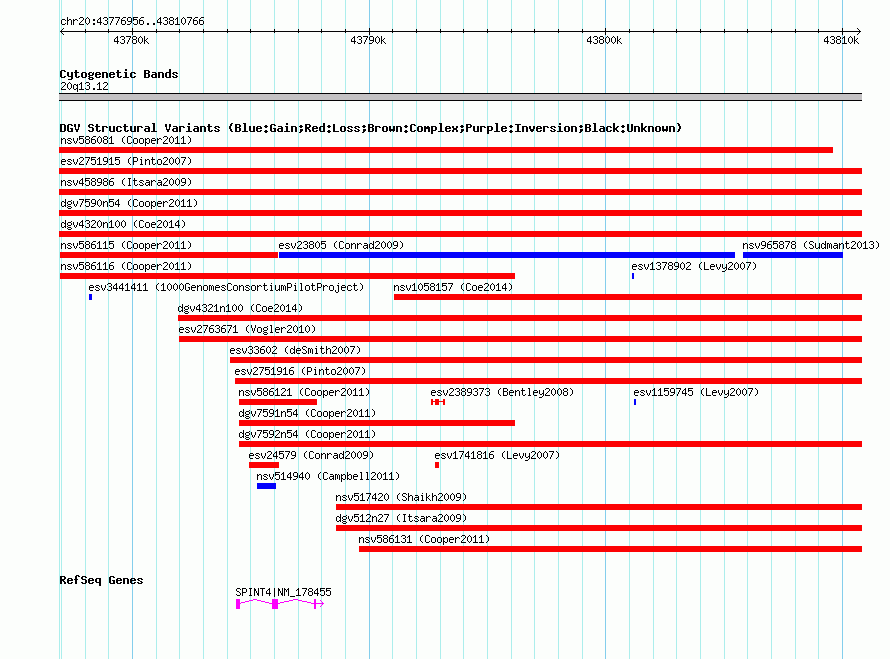Click the 43800k ruler position marker
This screenshot has width=890, height=659.
(x=604, y=40)
